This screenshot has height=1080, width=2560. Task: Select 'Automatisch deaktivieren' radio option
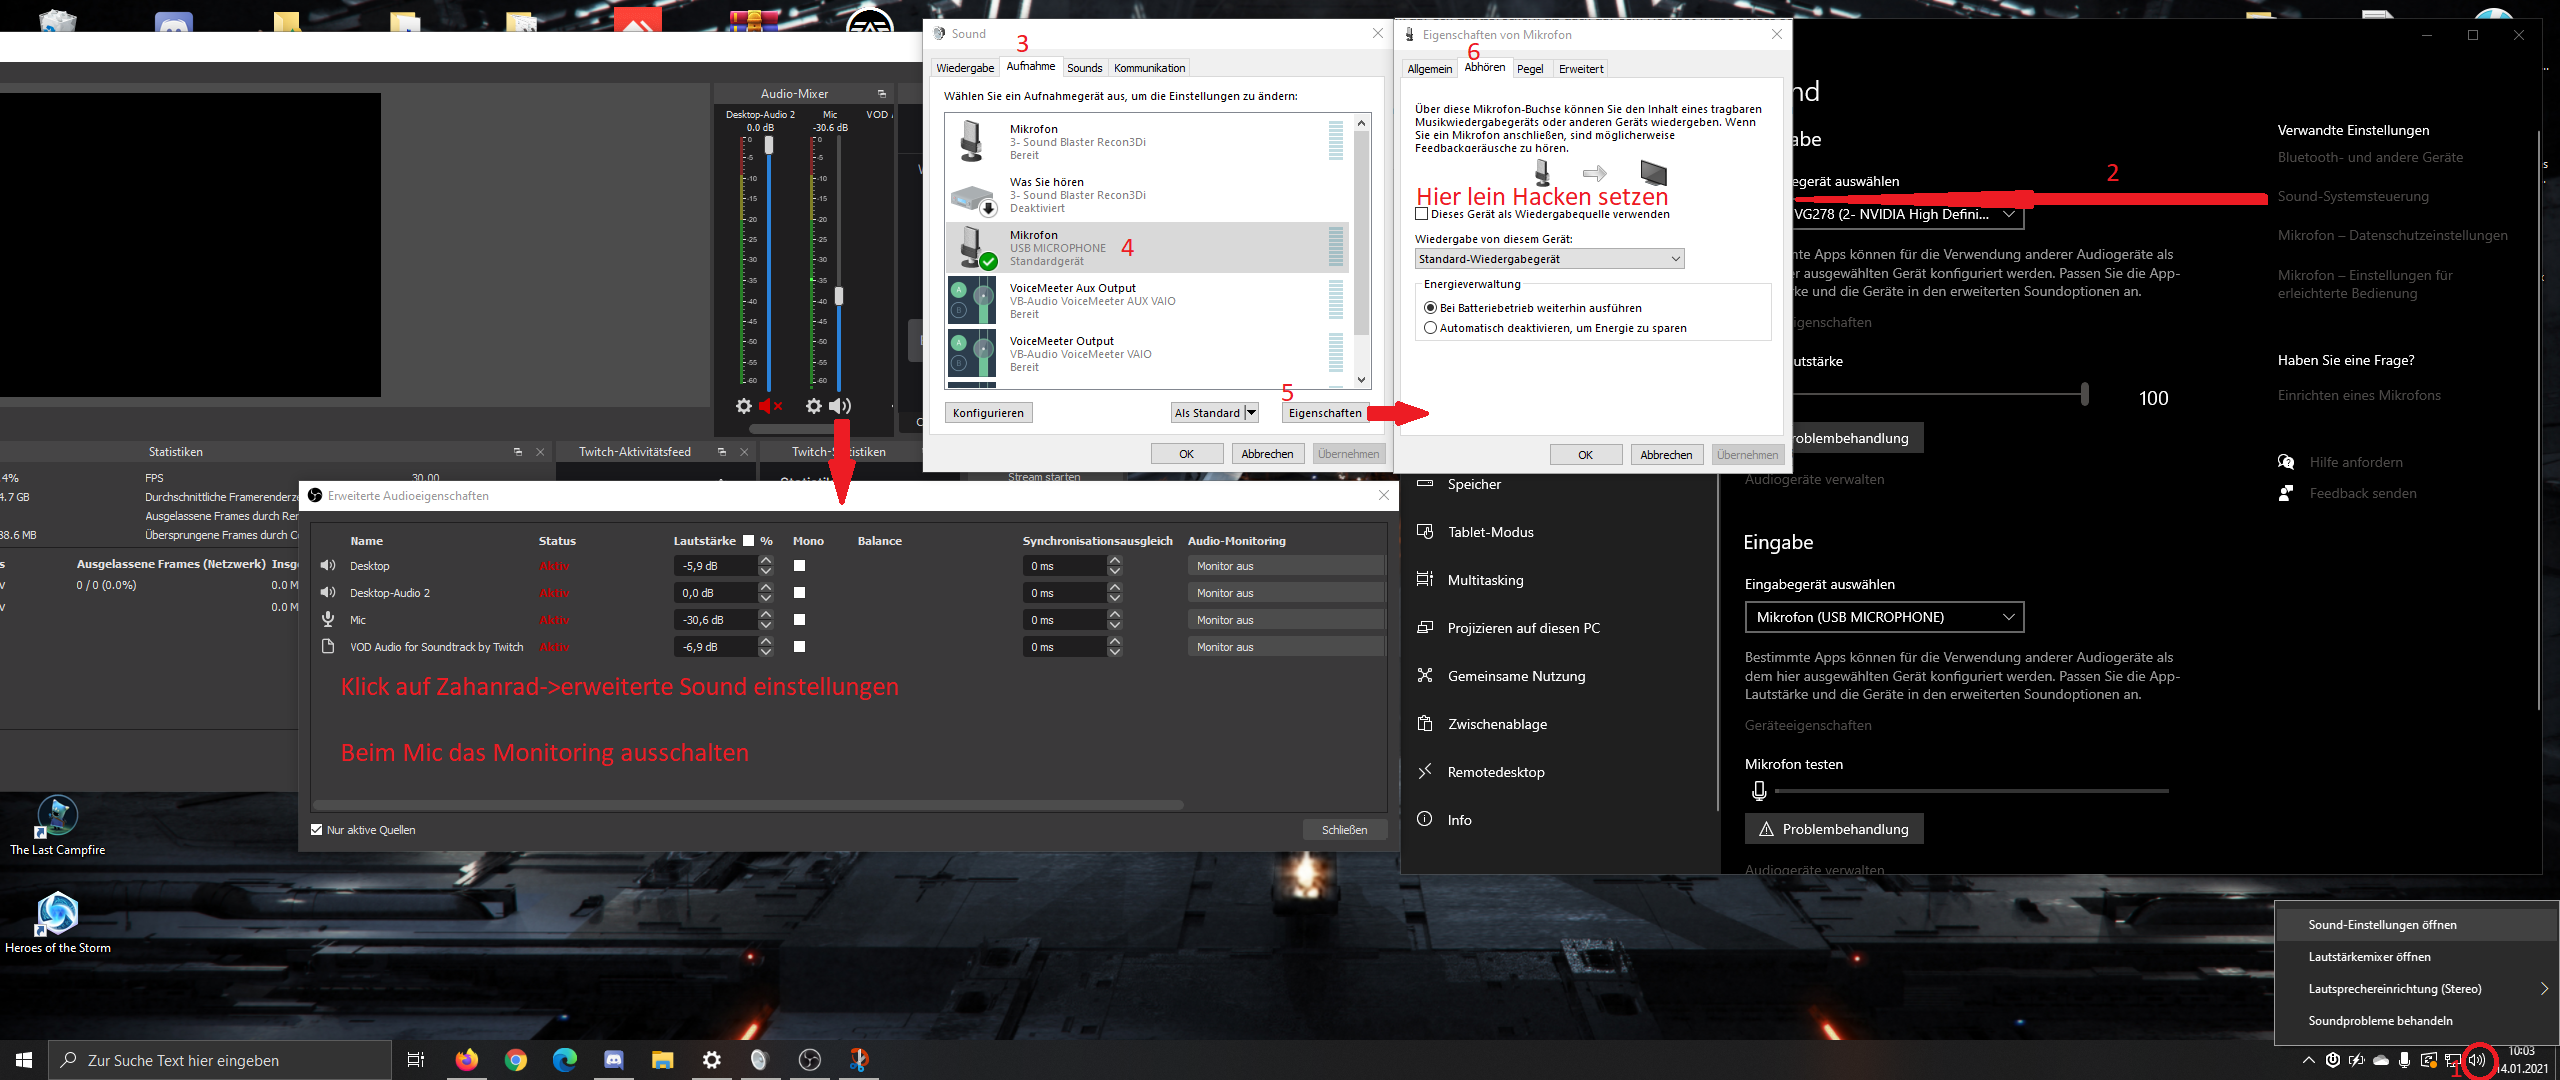point(1431,328)
